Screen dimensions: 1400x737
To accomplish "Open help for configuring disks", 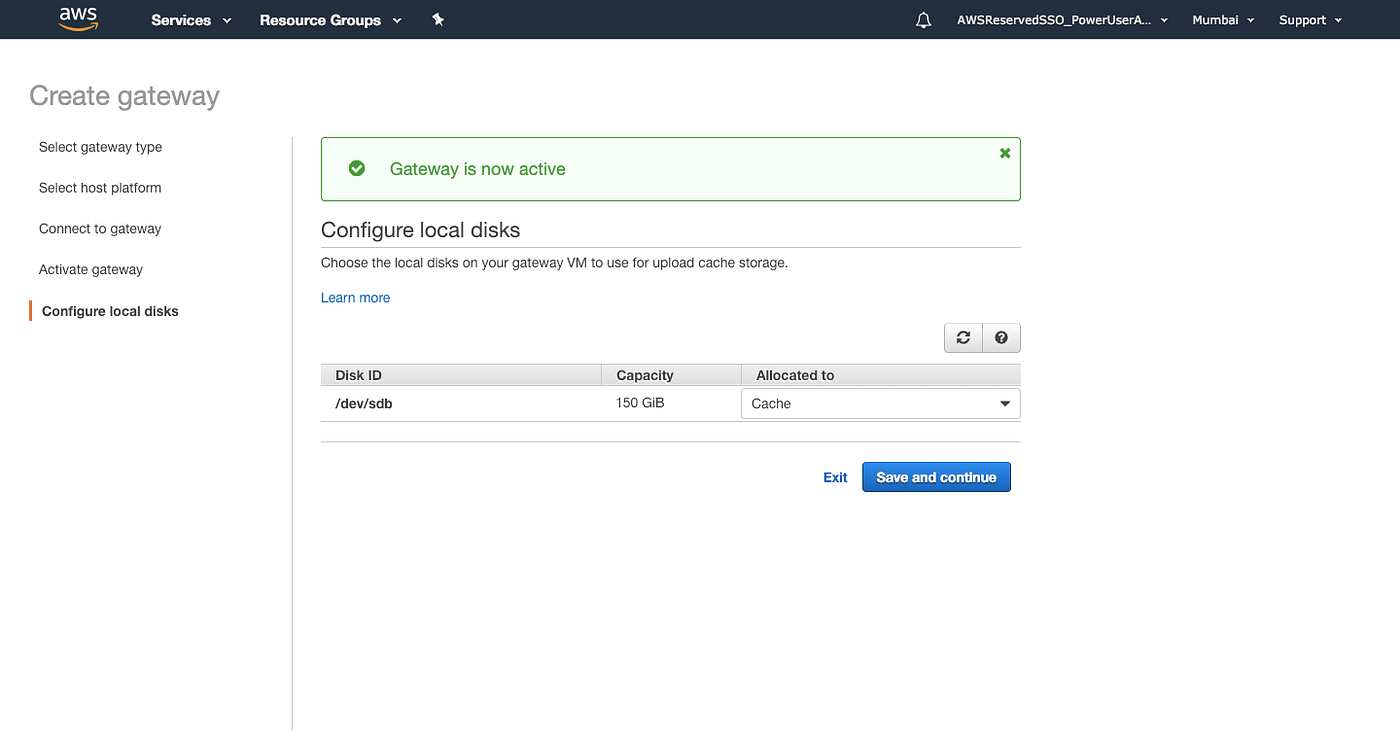I will pyautogui.click(x=1000, y=337).
